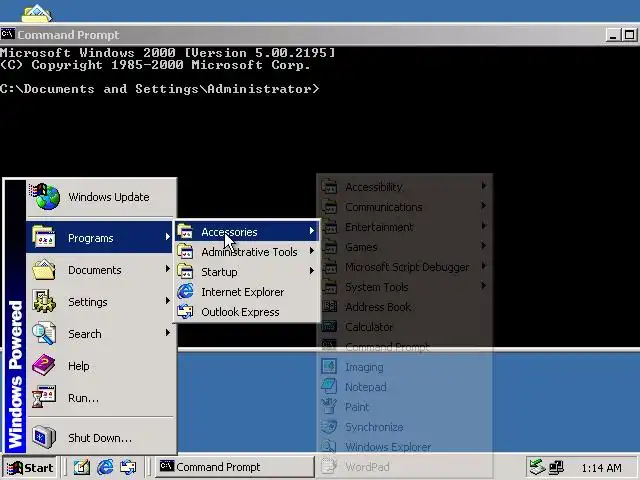Click the Accessories folder icon

coord(185,231)
